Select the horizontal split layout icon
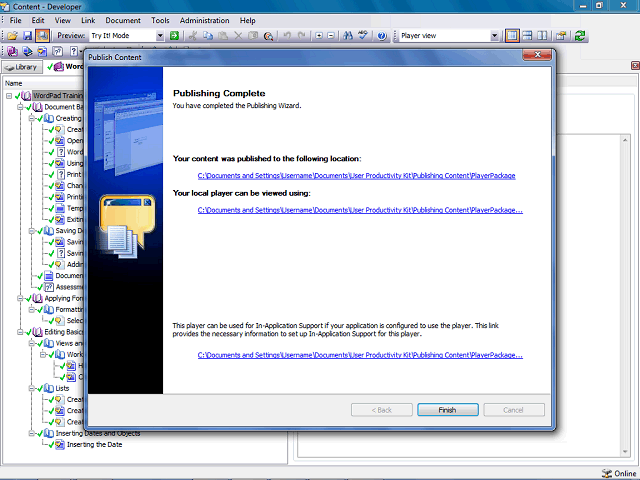This screenshot has height=480, width=640. coord(527,36)
